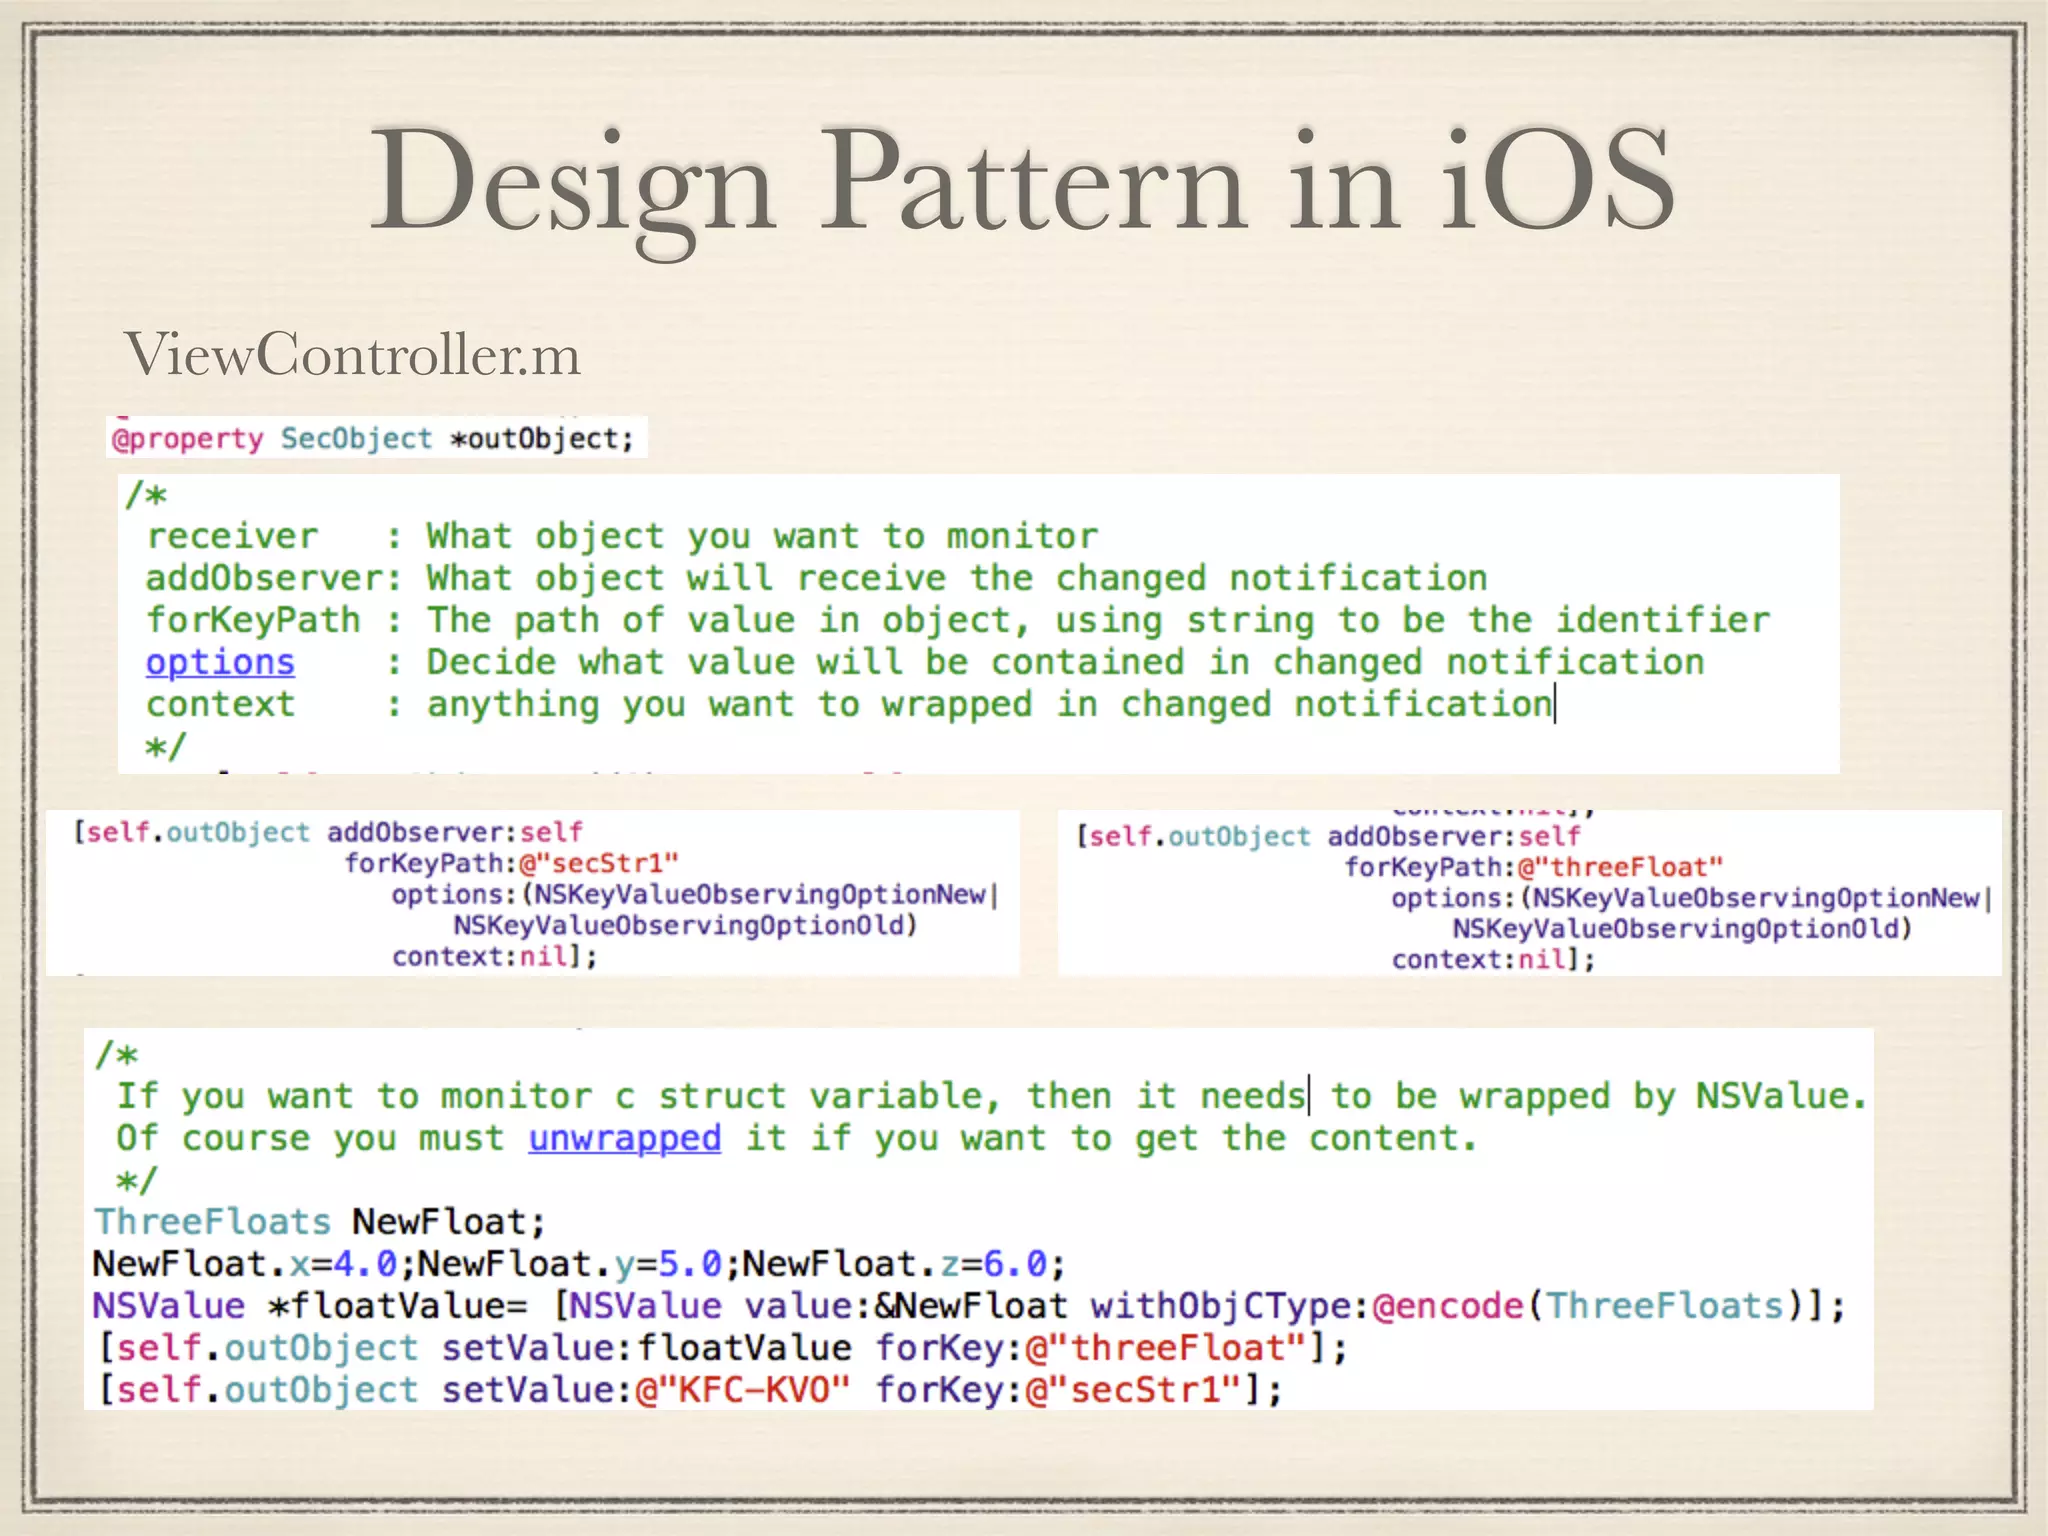The height and width of the screenshot is (1536, 2048).
Task: Click the forKeyPath:@"threeFloat" line in the right snippet
Action: pyautogui.click(x=1533, y=867)
